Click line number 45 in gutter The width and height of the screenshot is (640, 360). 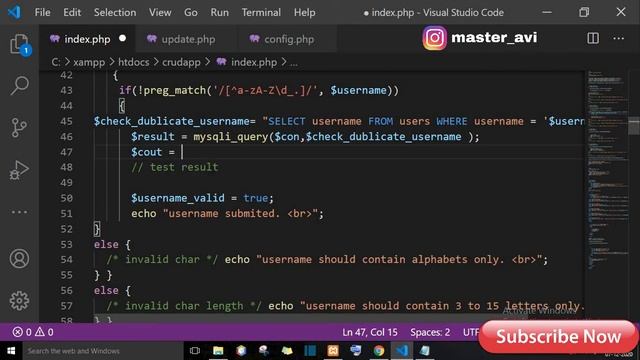tap(67, 121)
